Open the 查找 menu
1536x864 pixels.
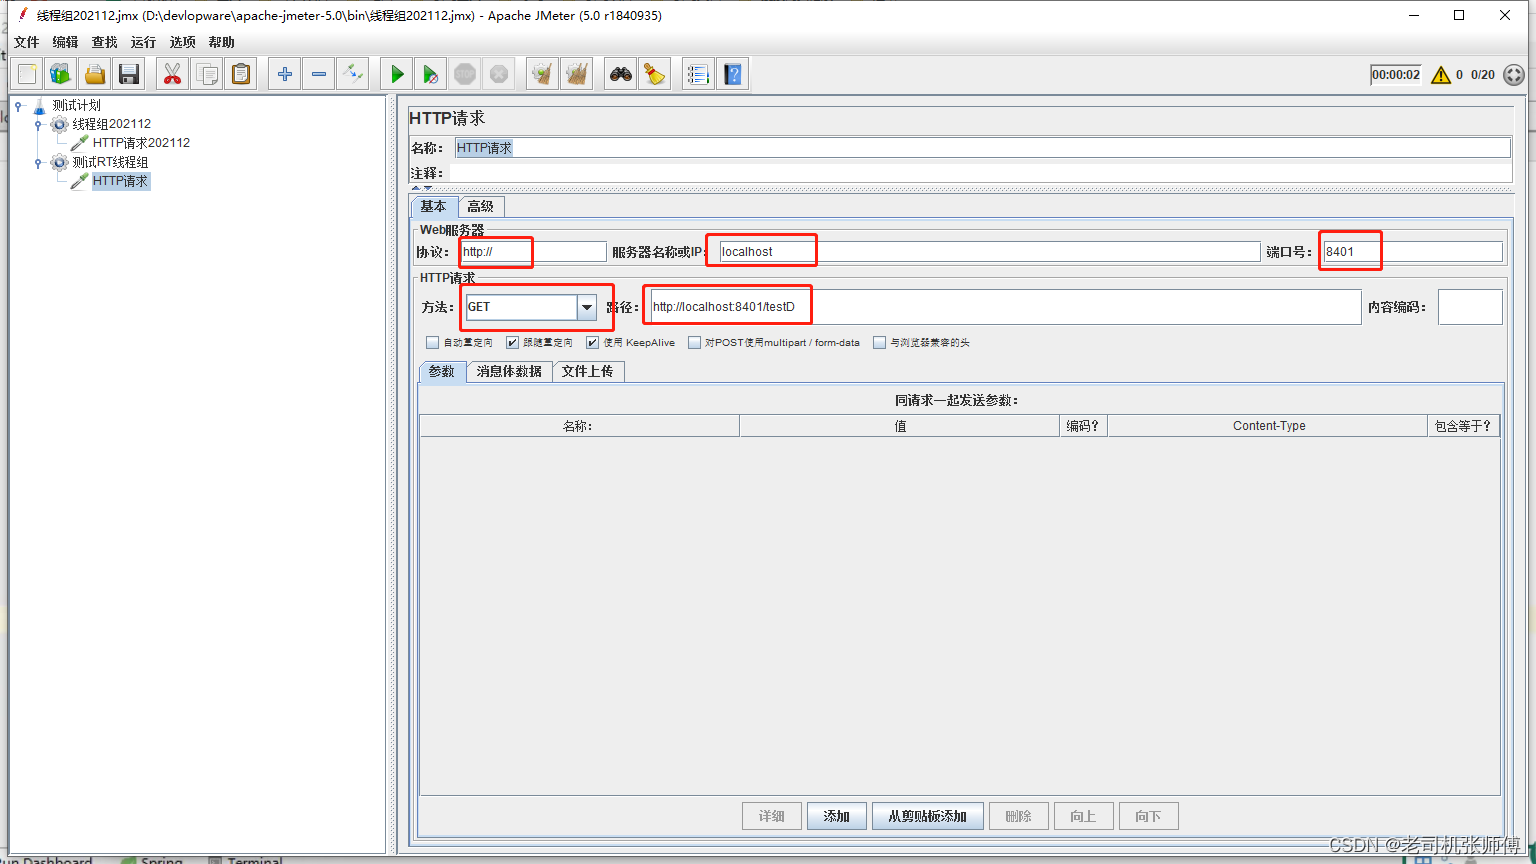pyautogui.click(x=104, y=42)
